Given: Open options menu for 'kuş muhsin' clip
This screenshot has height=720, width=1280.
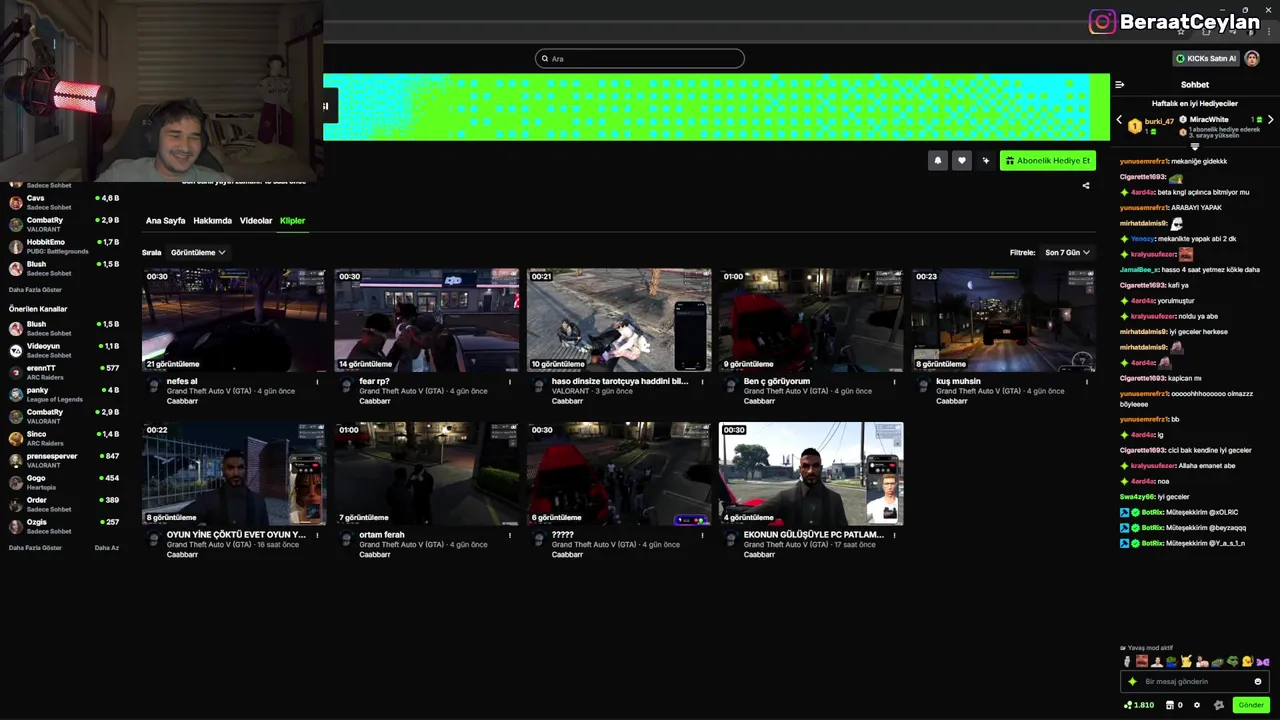Looking at the screenshot, I should (1087, 381).
